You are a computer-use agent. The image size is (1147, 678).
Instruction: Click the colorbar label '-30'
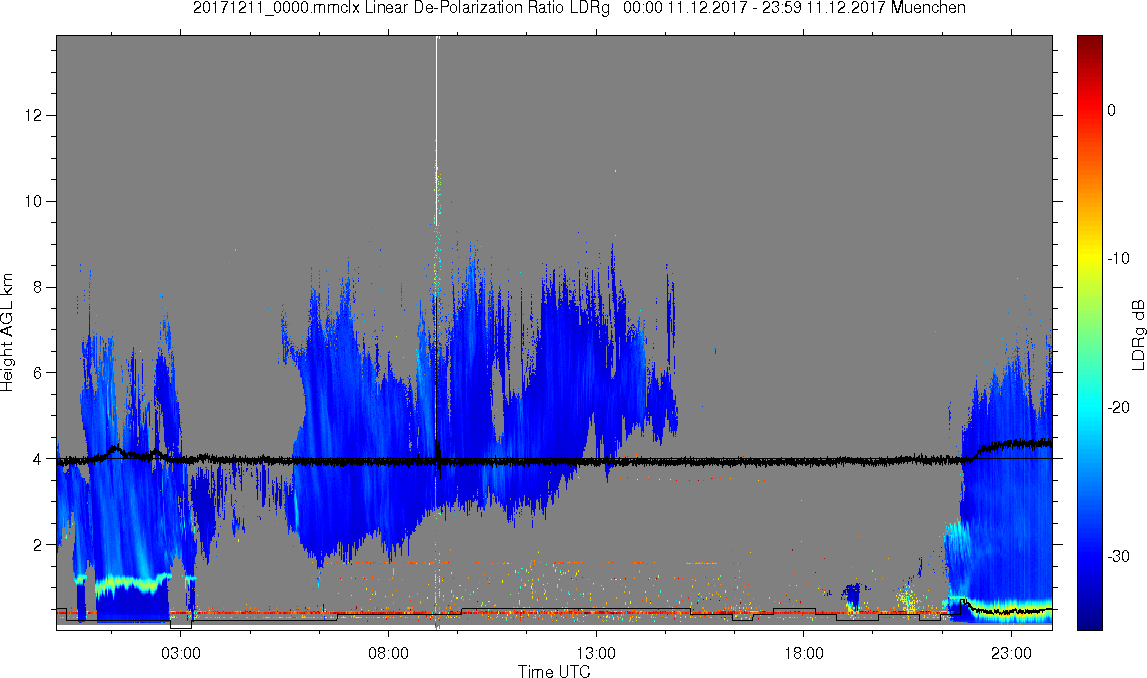[1118, 557]
